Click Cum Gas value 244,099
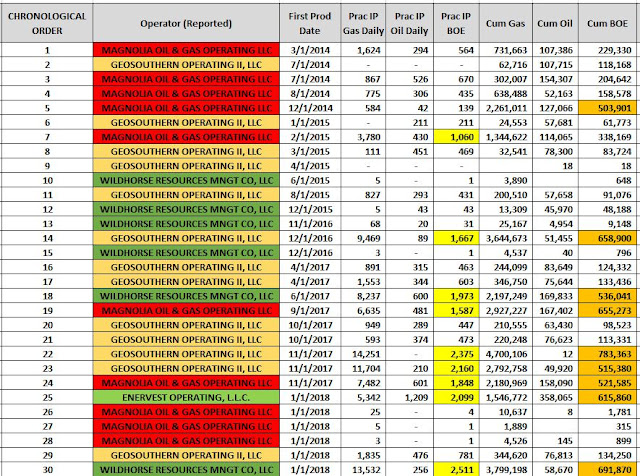Viewport: 640px width, 476px height. click(x=505, y=267)
